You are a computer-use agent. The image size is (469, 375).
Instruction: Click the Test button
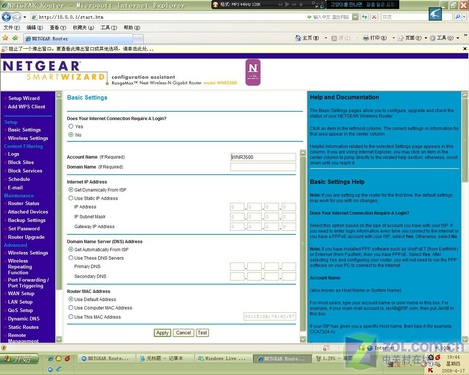202,333
